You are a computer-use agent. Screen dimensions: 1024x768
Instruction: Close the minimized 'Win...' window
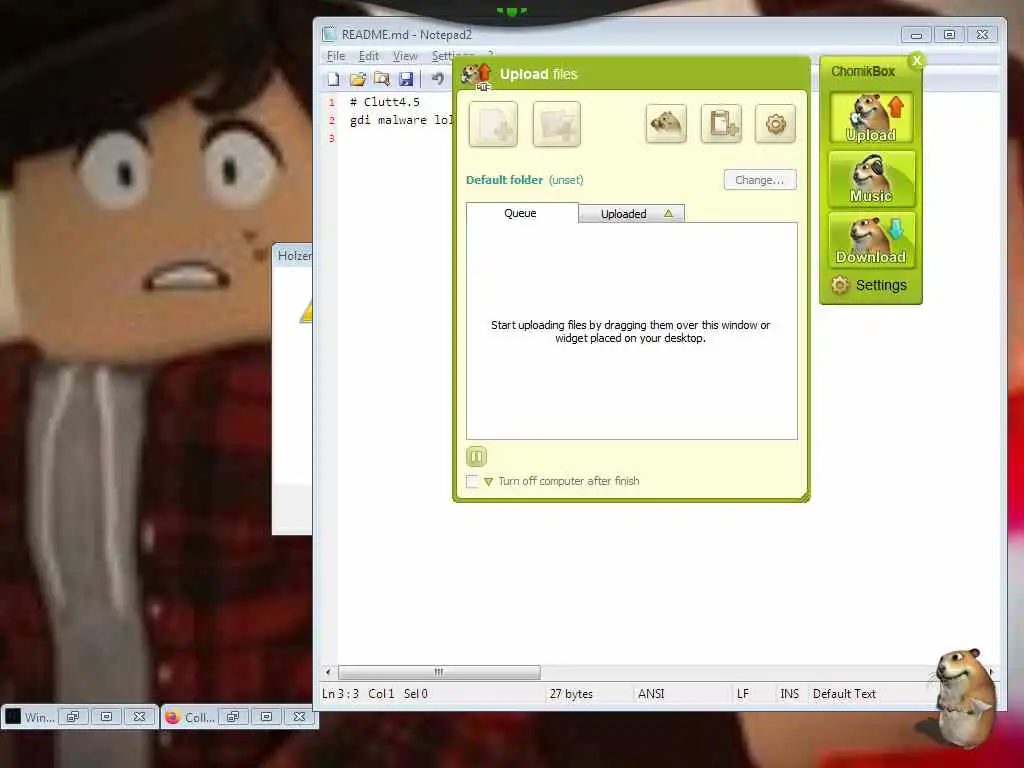[139, 716]
